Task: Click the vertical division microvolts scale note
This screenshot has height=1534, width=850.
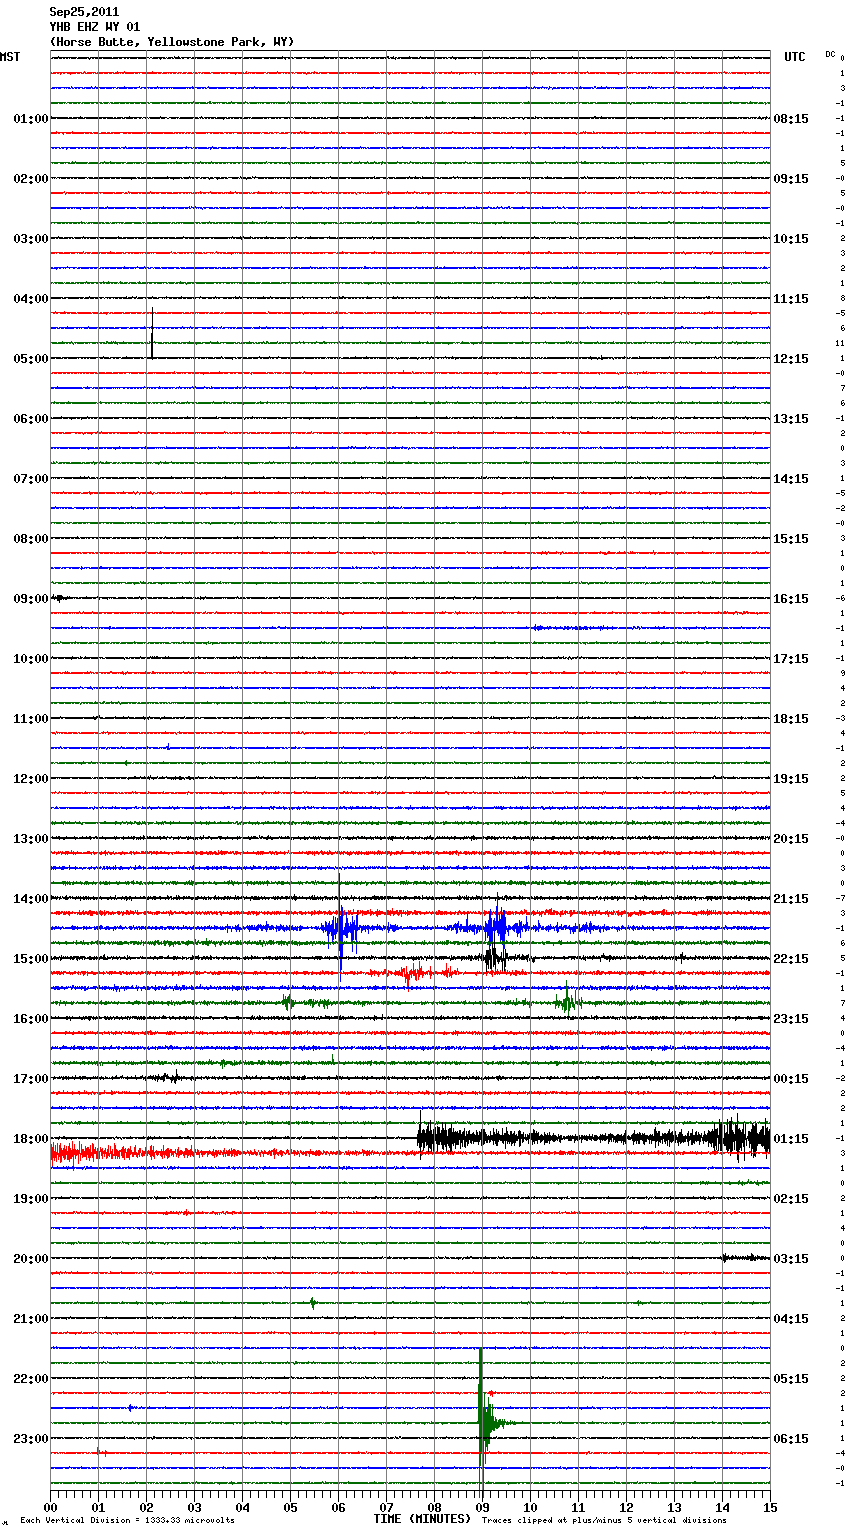Action: pyautogui.click(x=127, y=1521)
